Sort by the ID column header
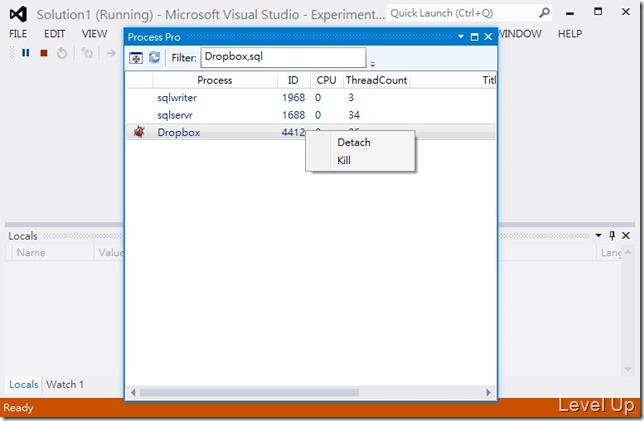This screenshot has width=644, height=421. (293, 80)
